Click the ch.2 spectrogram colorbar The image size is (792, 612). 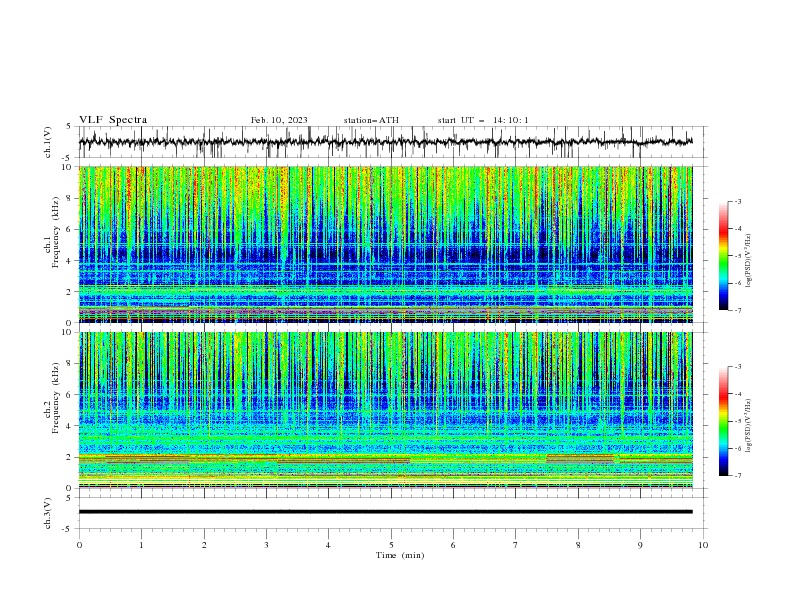[x=723, y=421]
